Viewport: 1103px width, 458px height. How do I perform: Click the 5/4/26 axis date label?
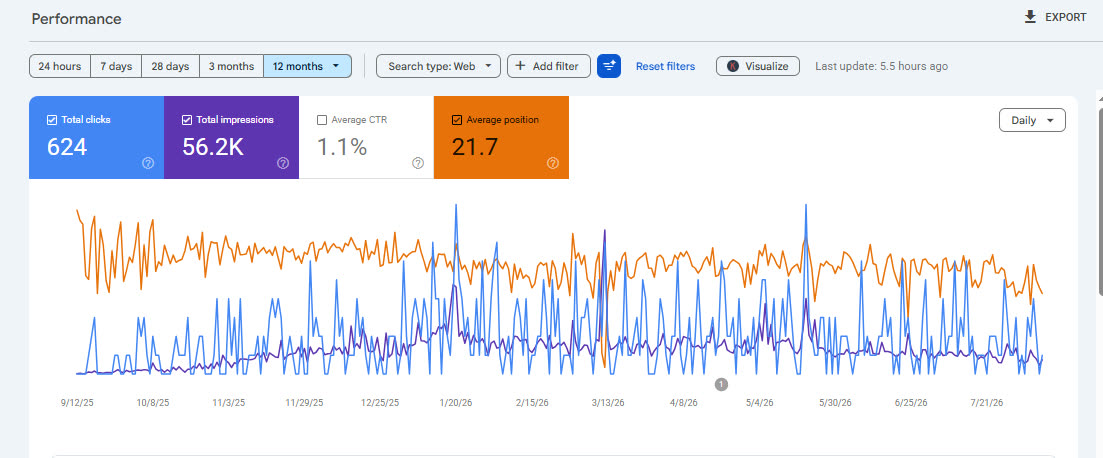coord(759,403)
